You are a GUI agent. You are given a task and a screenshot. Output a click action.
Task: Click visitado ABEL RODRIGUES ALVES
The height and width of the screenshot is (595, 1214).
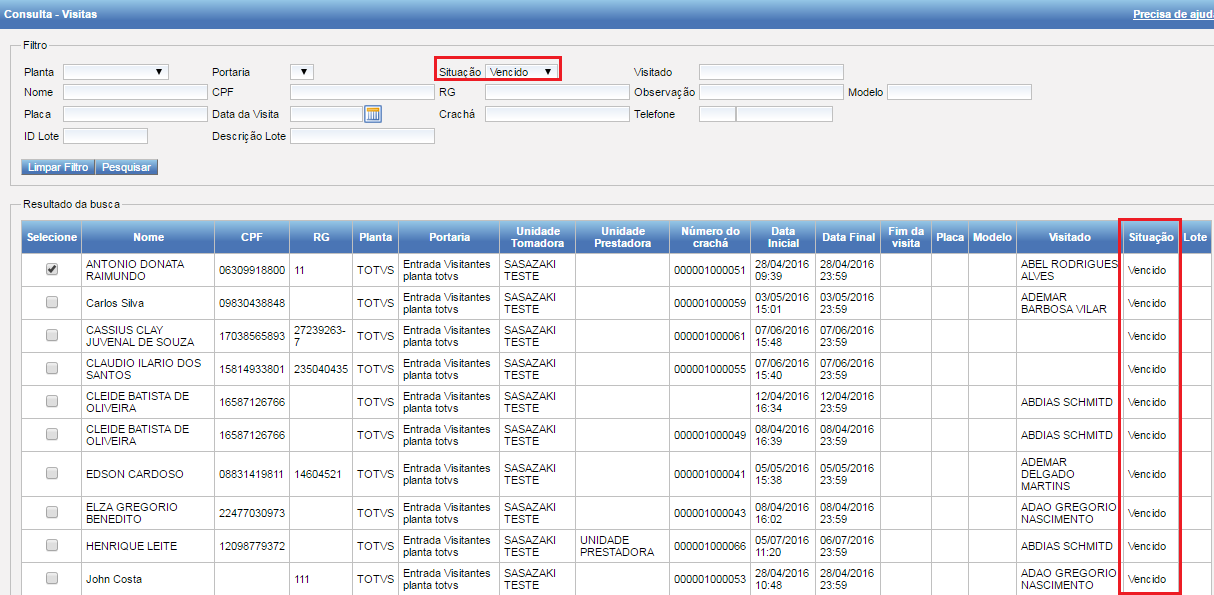[1069, 270]
